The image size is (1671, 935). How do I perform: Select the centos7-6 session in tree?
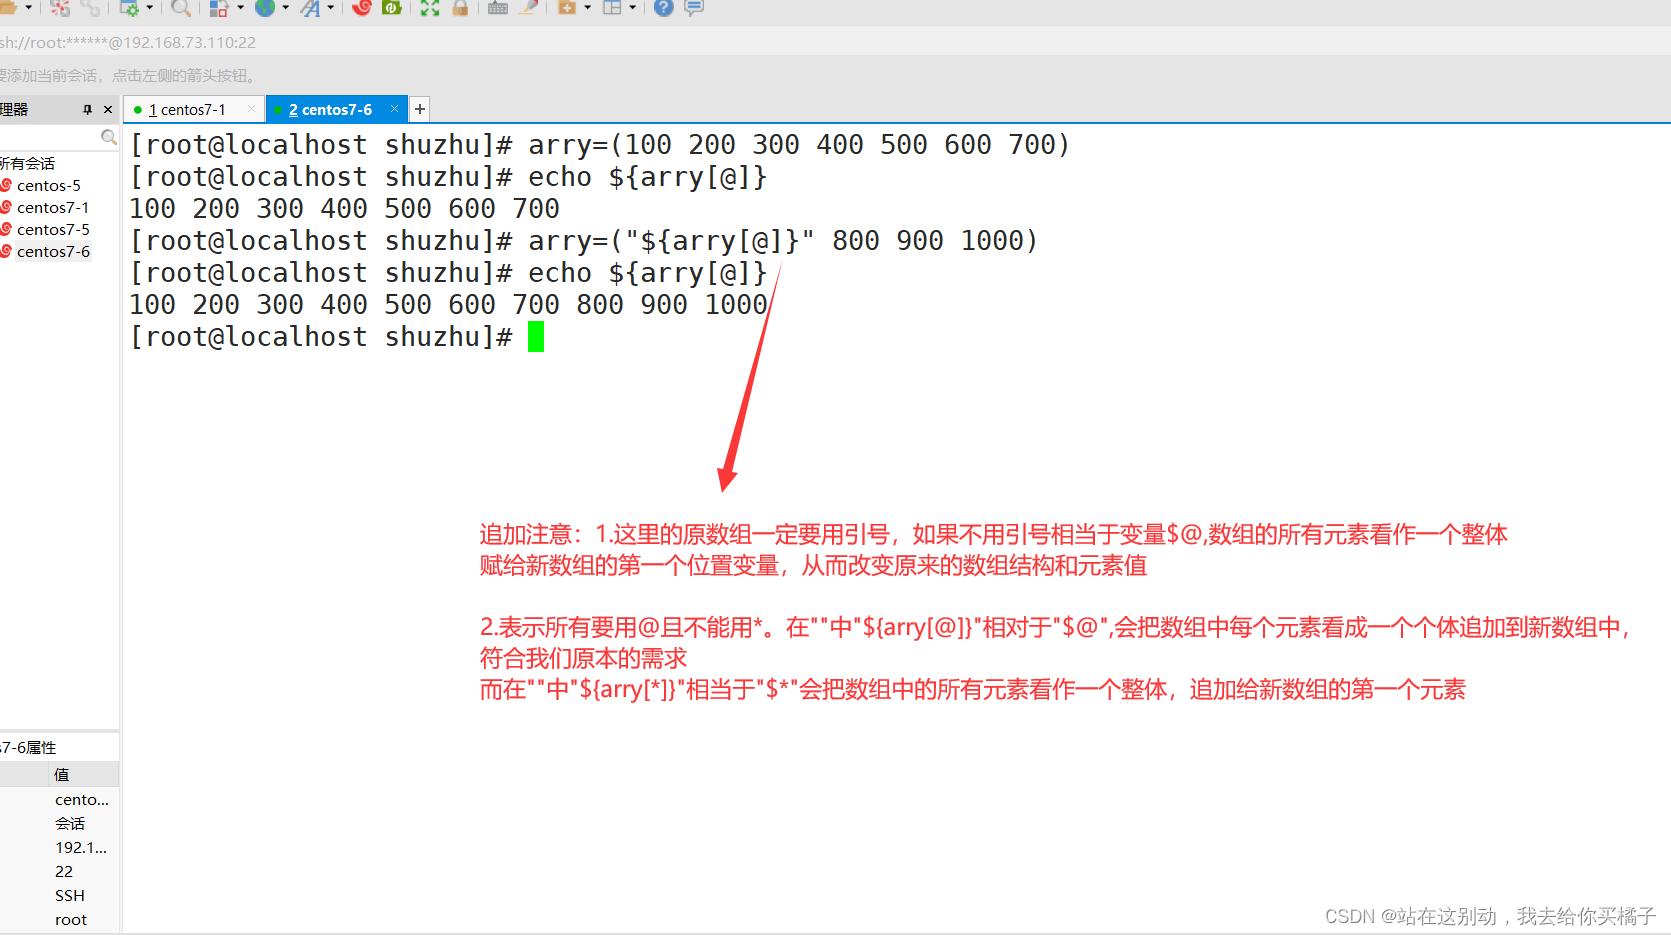52,251
